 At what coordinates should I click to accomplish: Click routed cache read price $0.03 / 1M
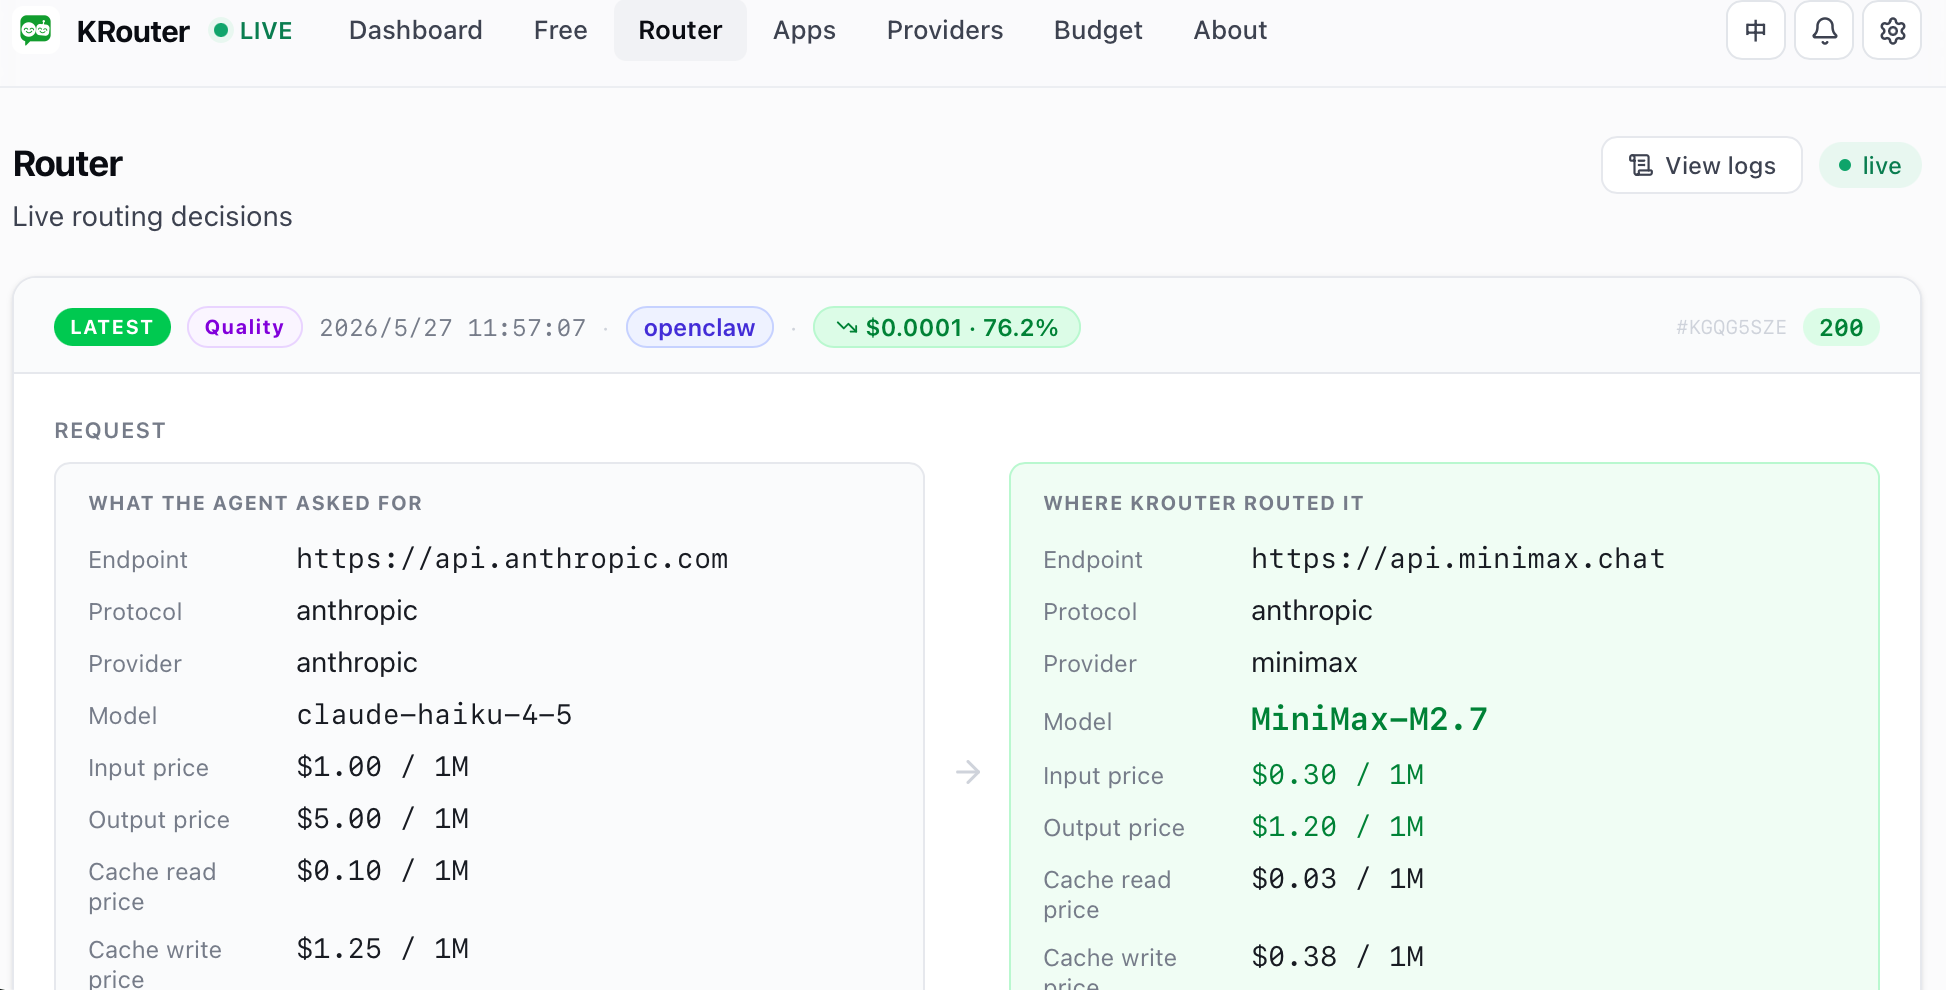coord(1337,878)
